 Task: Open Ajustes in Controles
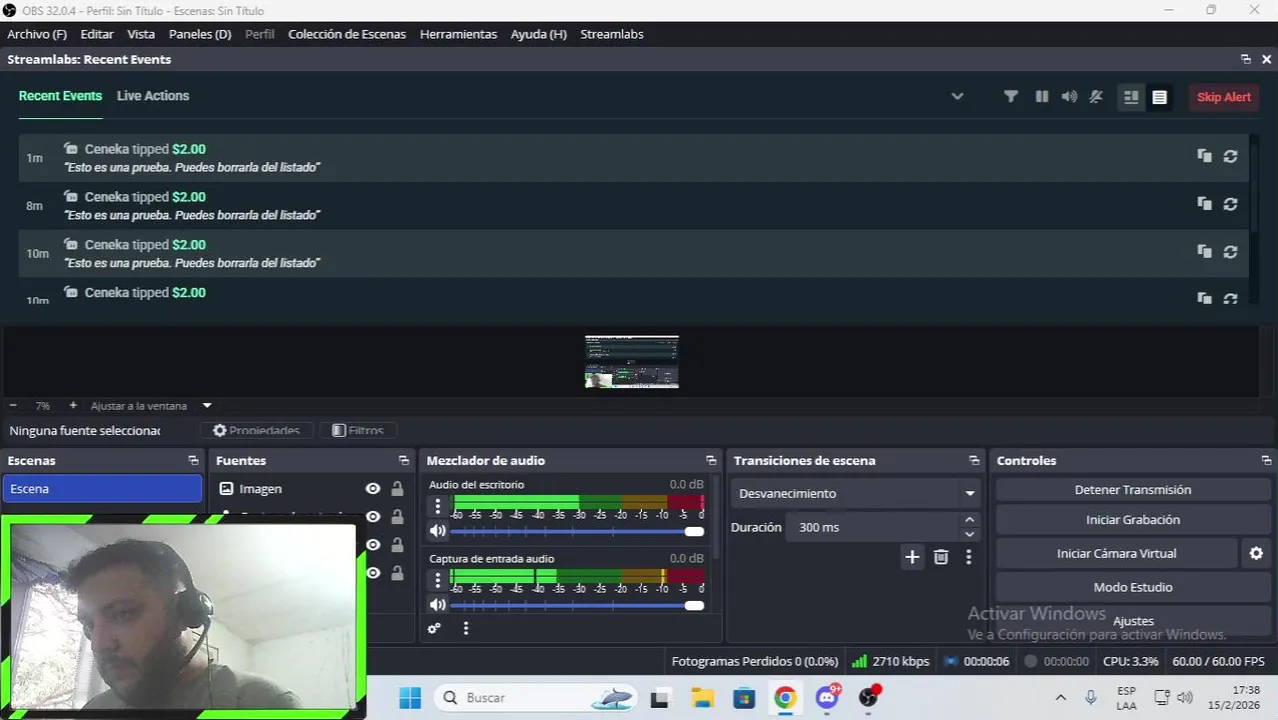pos(1133,621)
